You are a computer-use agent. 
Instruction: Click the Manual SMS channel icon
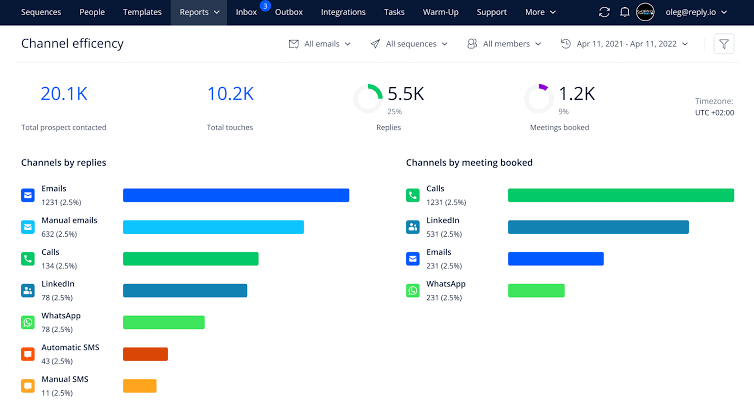click(28, 386)
